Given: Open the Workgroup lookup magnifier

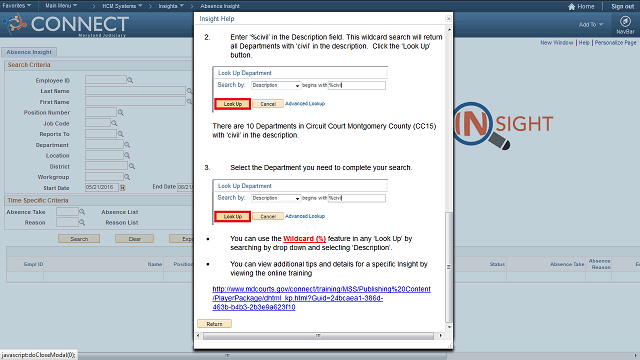Looking at the screenshot, I should [127, 177].
